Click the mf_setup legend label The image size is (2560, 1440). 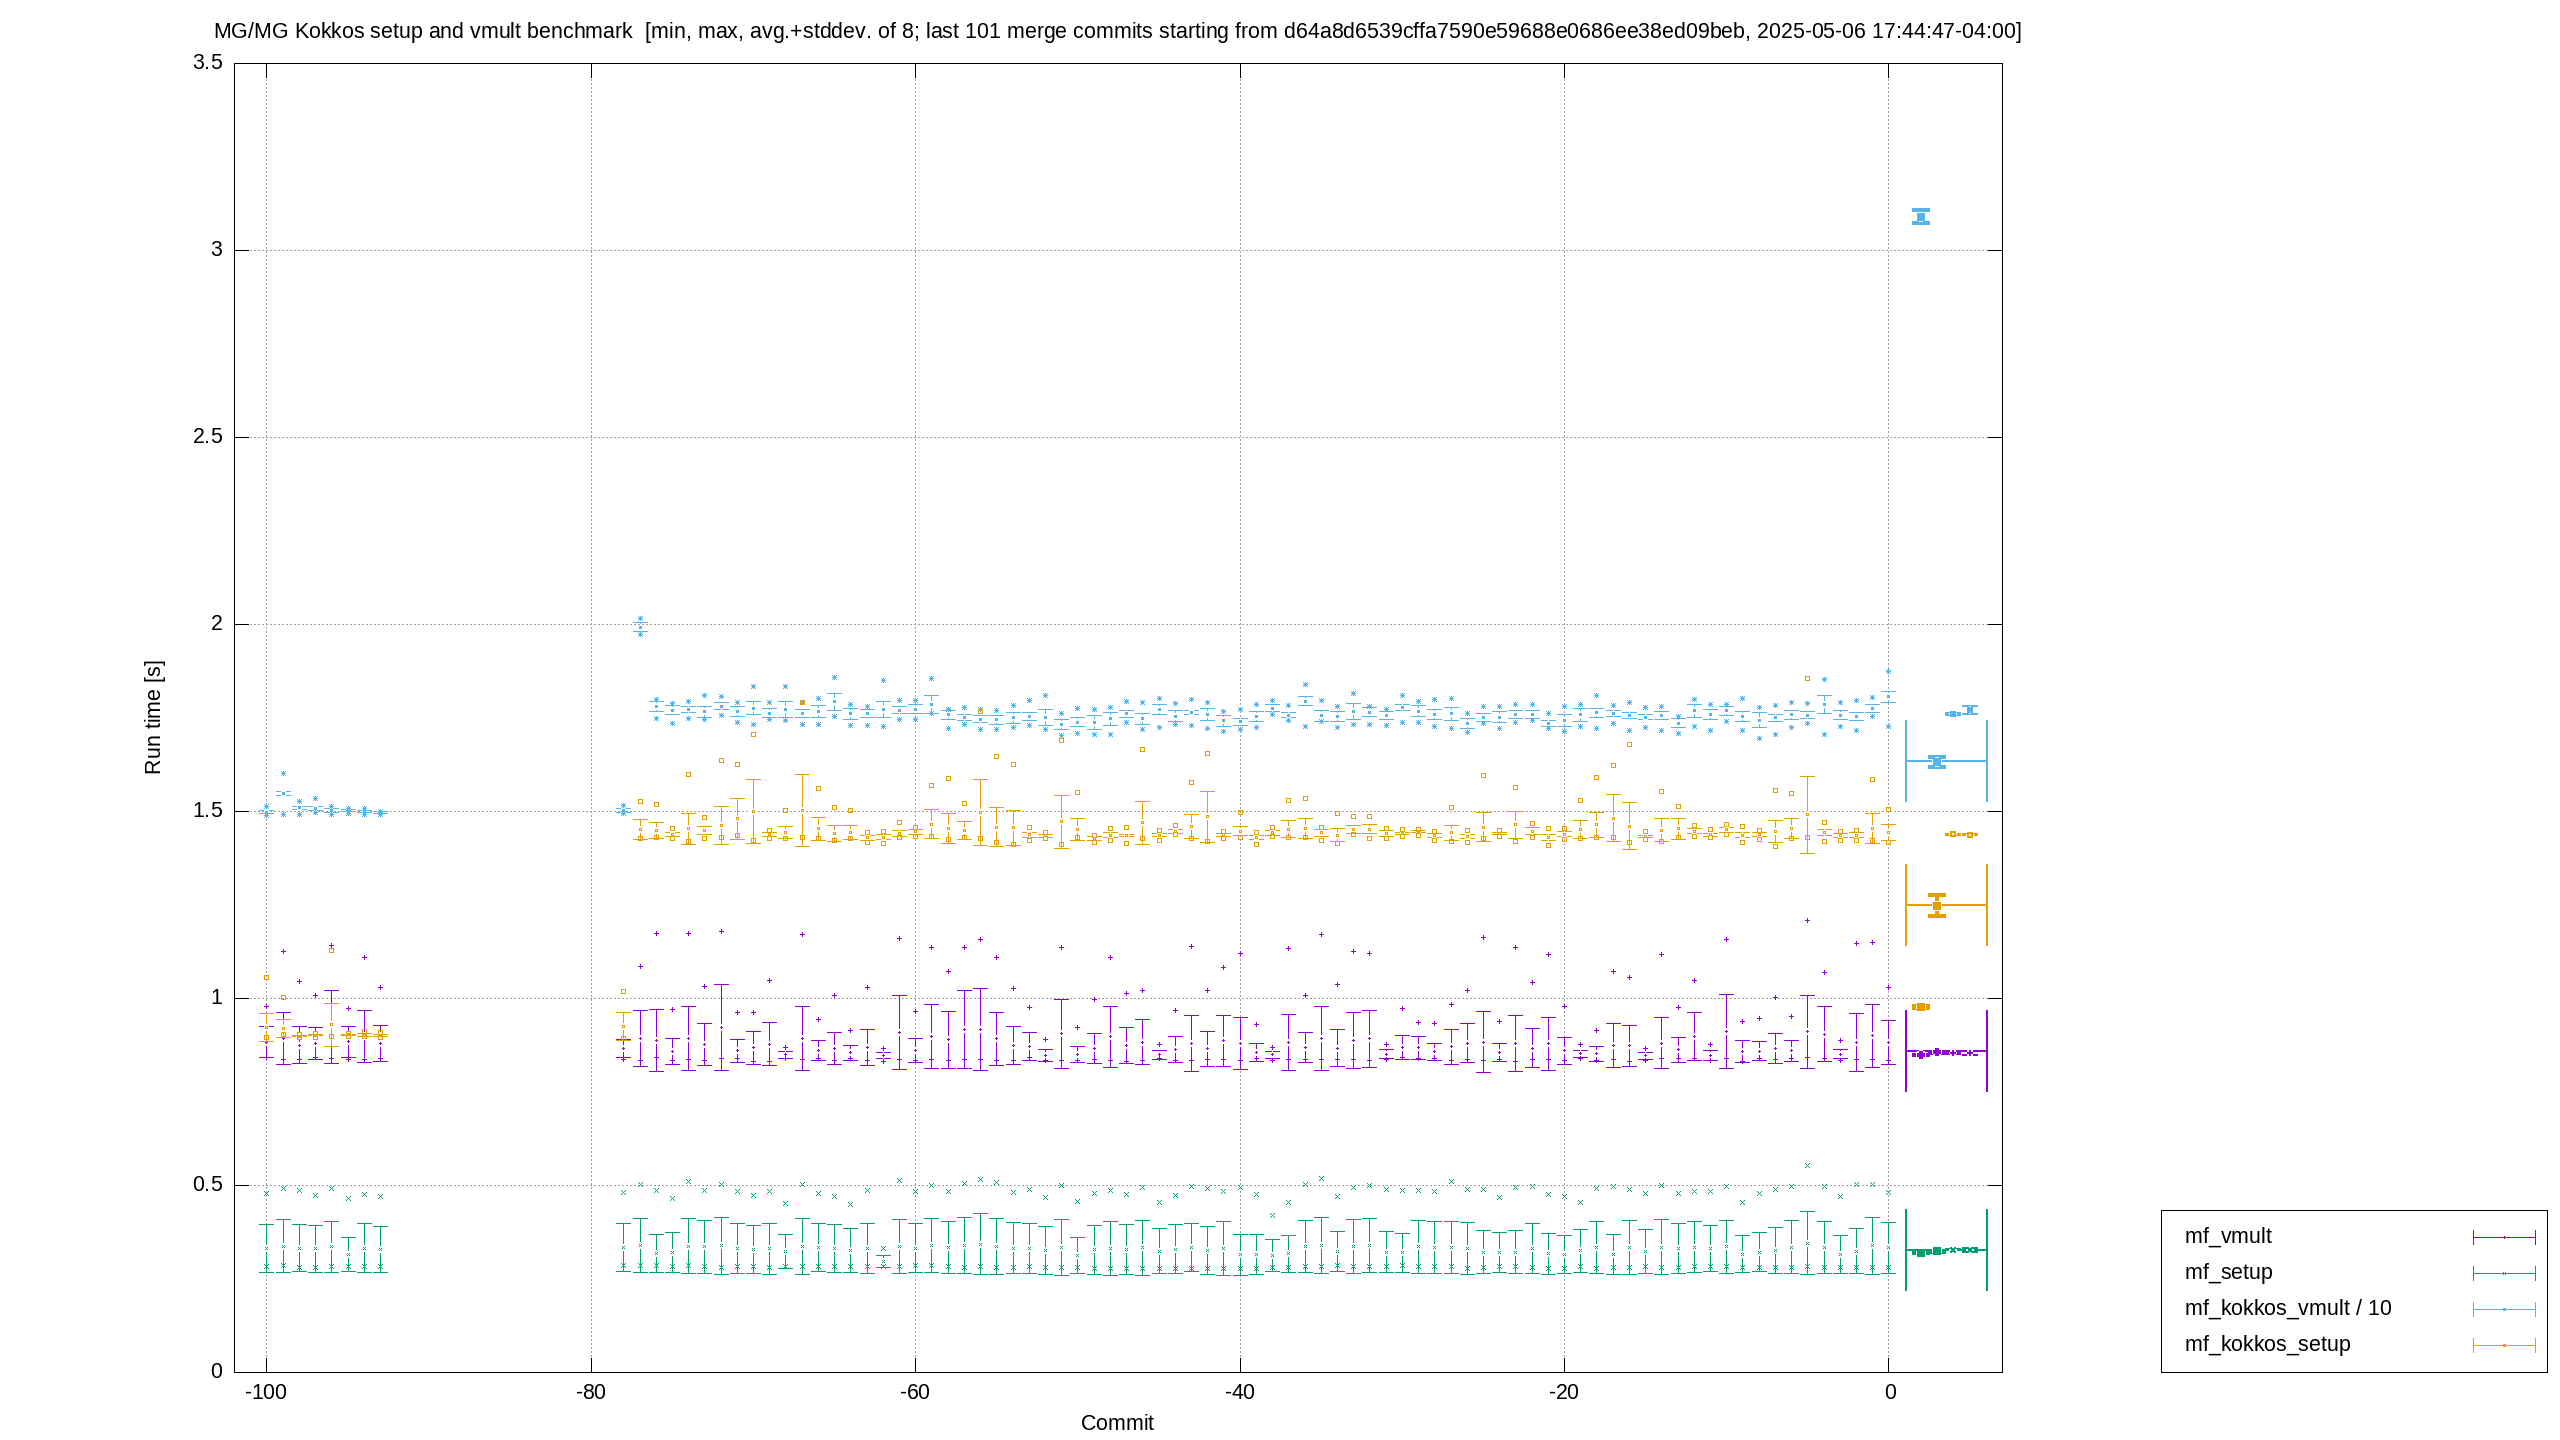coord(2228,1272)
